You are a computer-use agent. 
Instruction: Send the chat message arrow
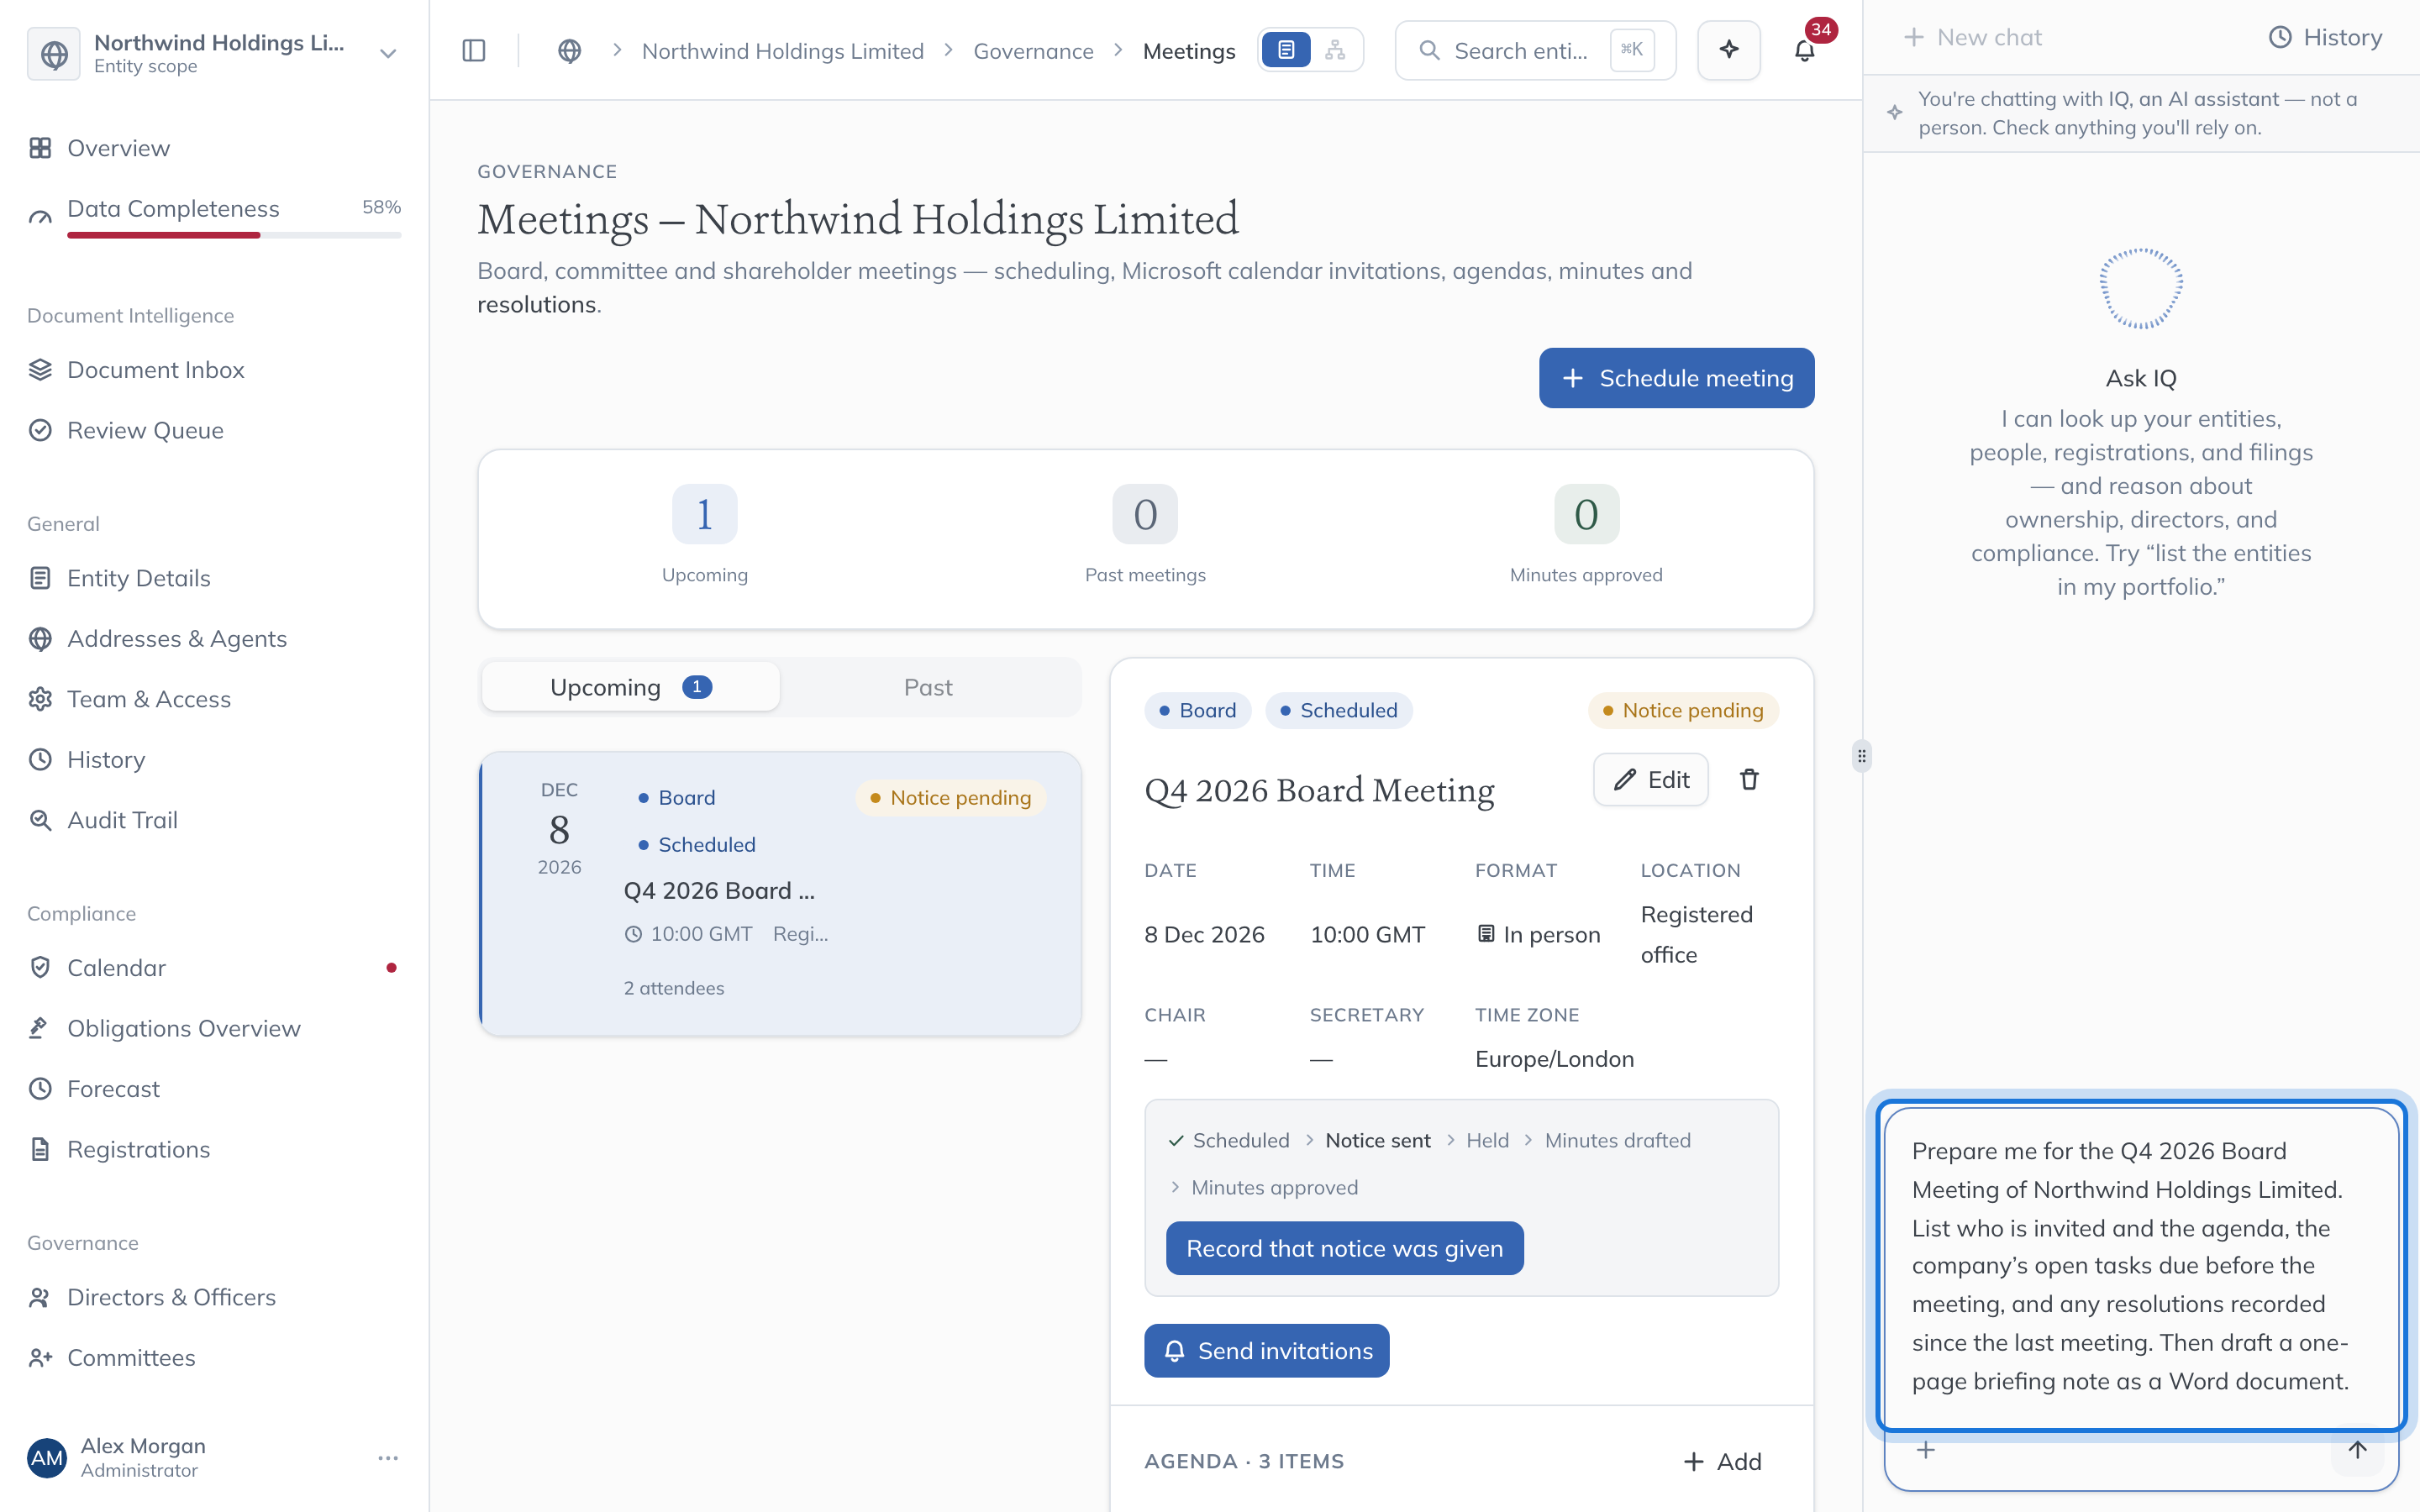(x=2357, y=1449)
